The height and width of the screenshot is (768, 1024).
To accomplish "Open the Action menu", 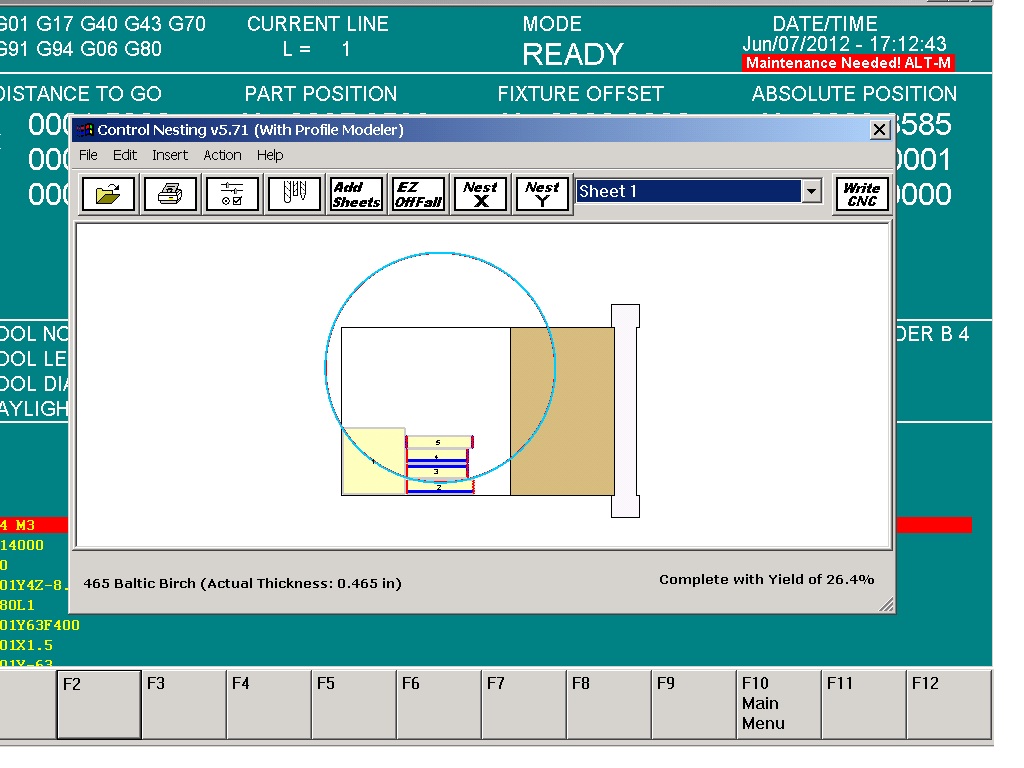I will (222, 155).
